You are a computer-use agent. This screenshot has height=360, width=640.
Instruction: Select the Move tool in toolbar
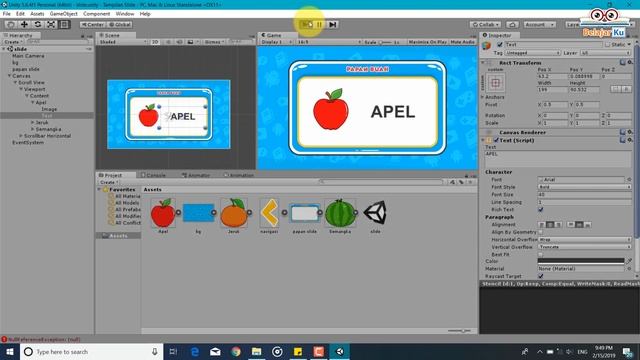pos(24,24)
